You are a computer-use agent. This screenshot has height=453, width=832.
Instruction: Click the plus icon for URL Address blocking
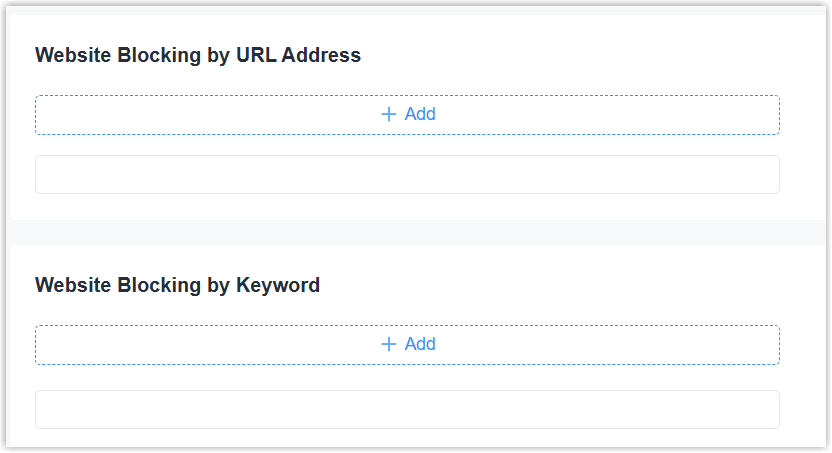coord(389,114)
